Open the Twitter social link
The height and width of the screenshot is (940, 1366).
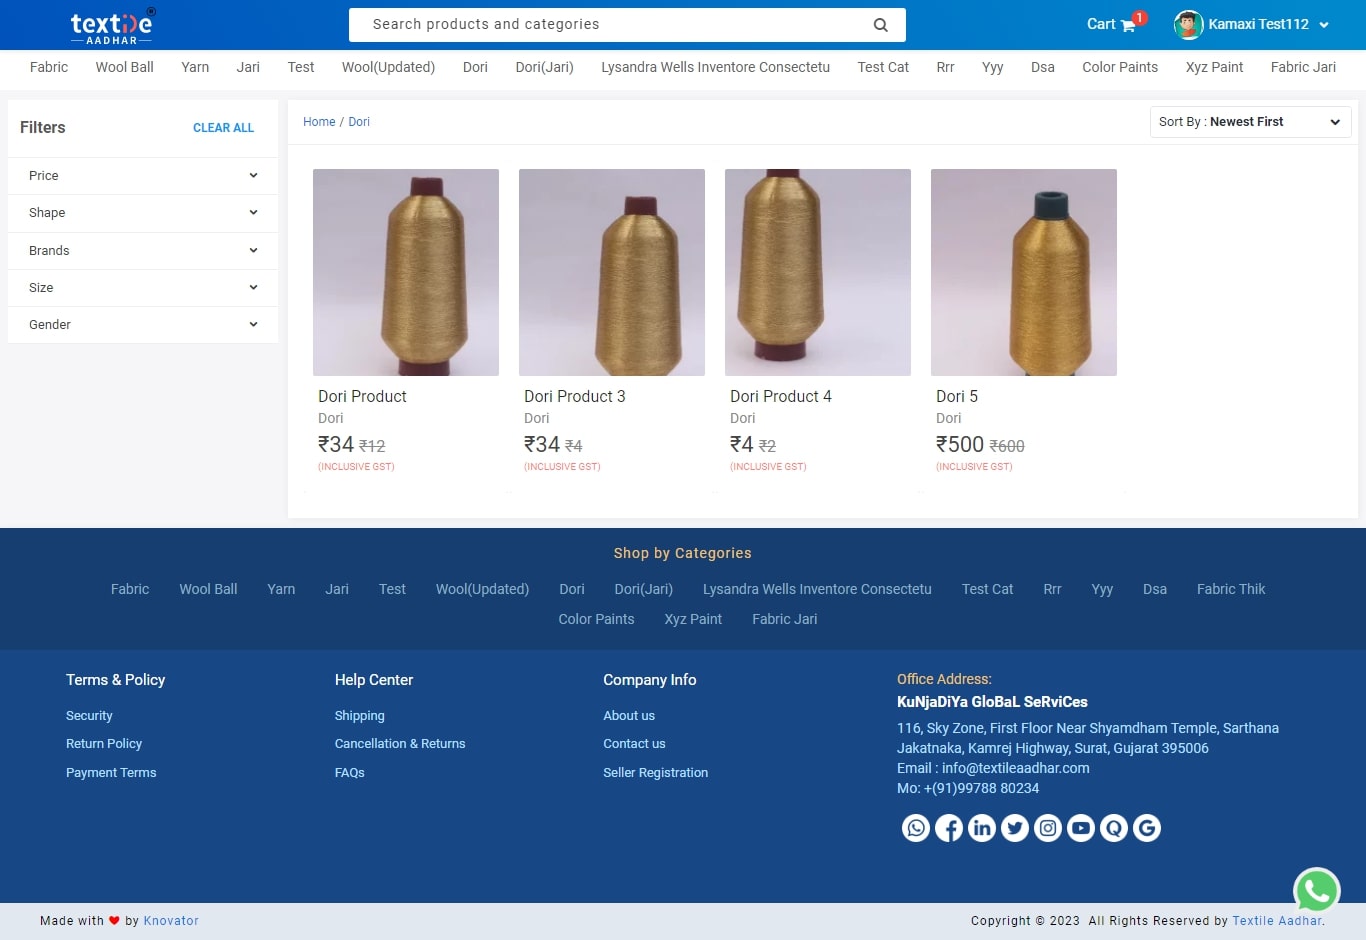tap(1014, 828)
